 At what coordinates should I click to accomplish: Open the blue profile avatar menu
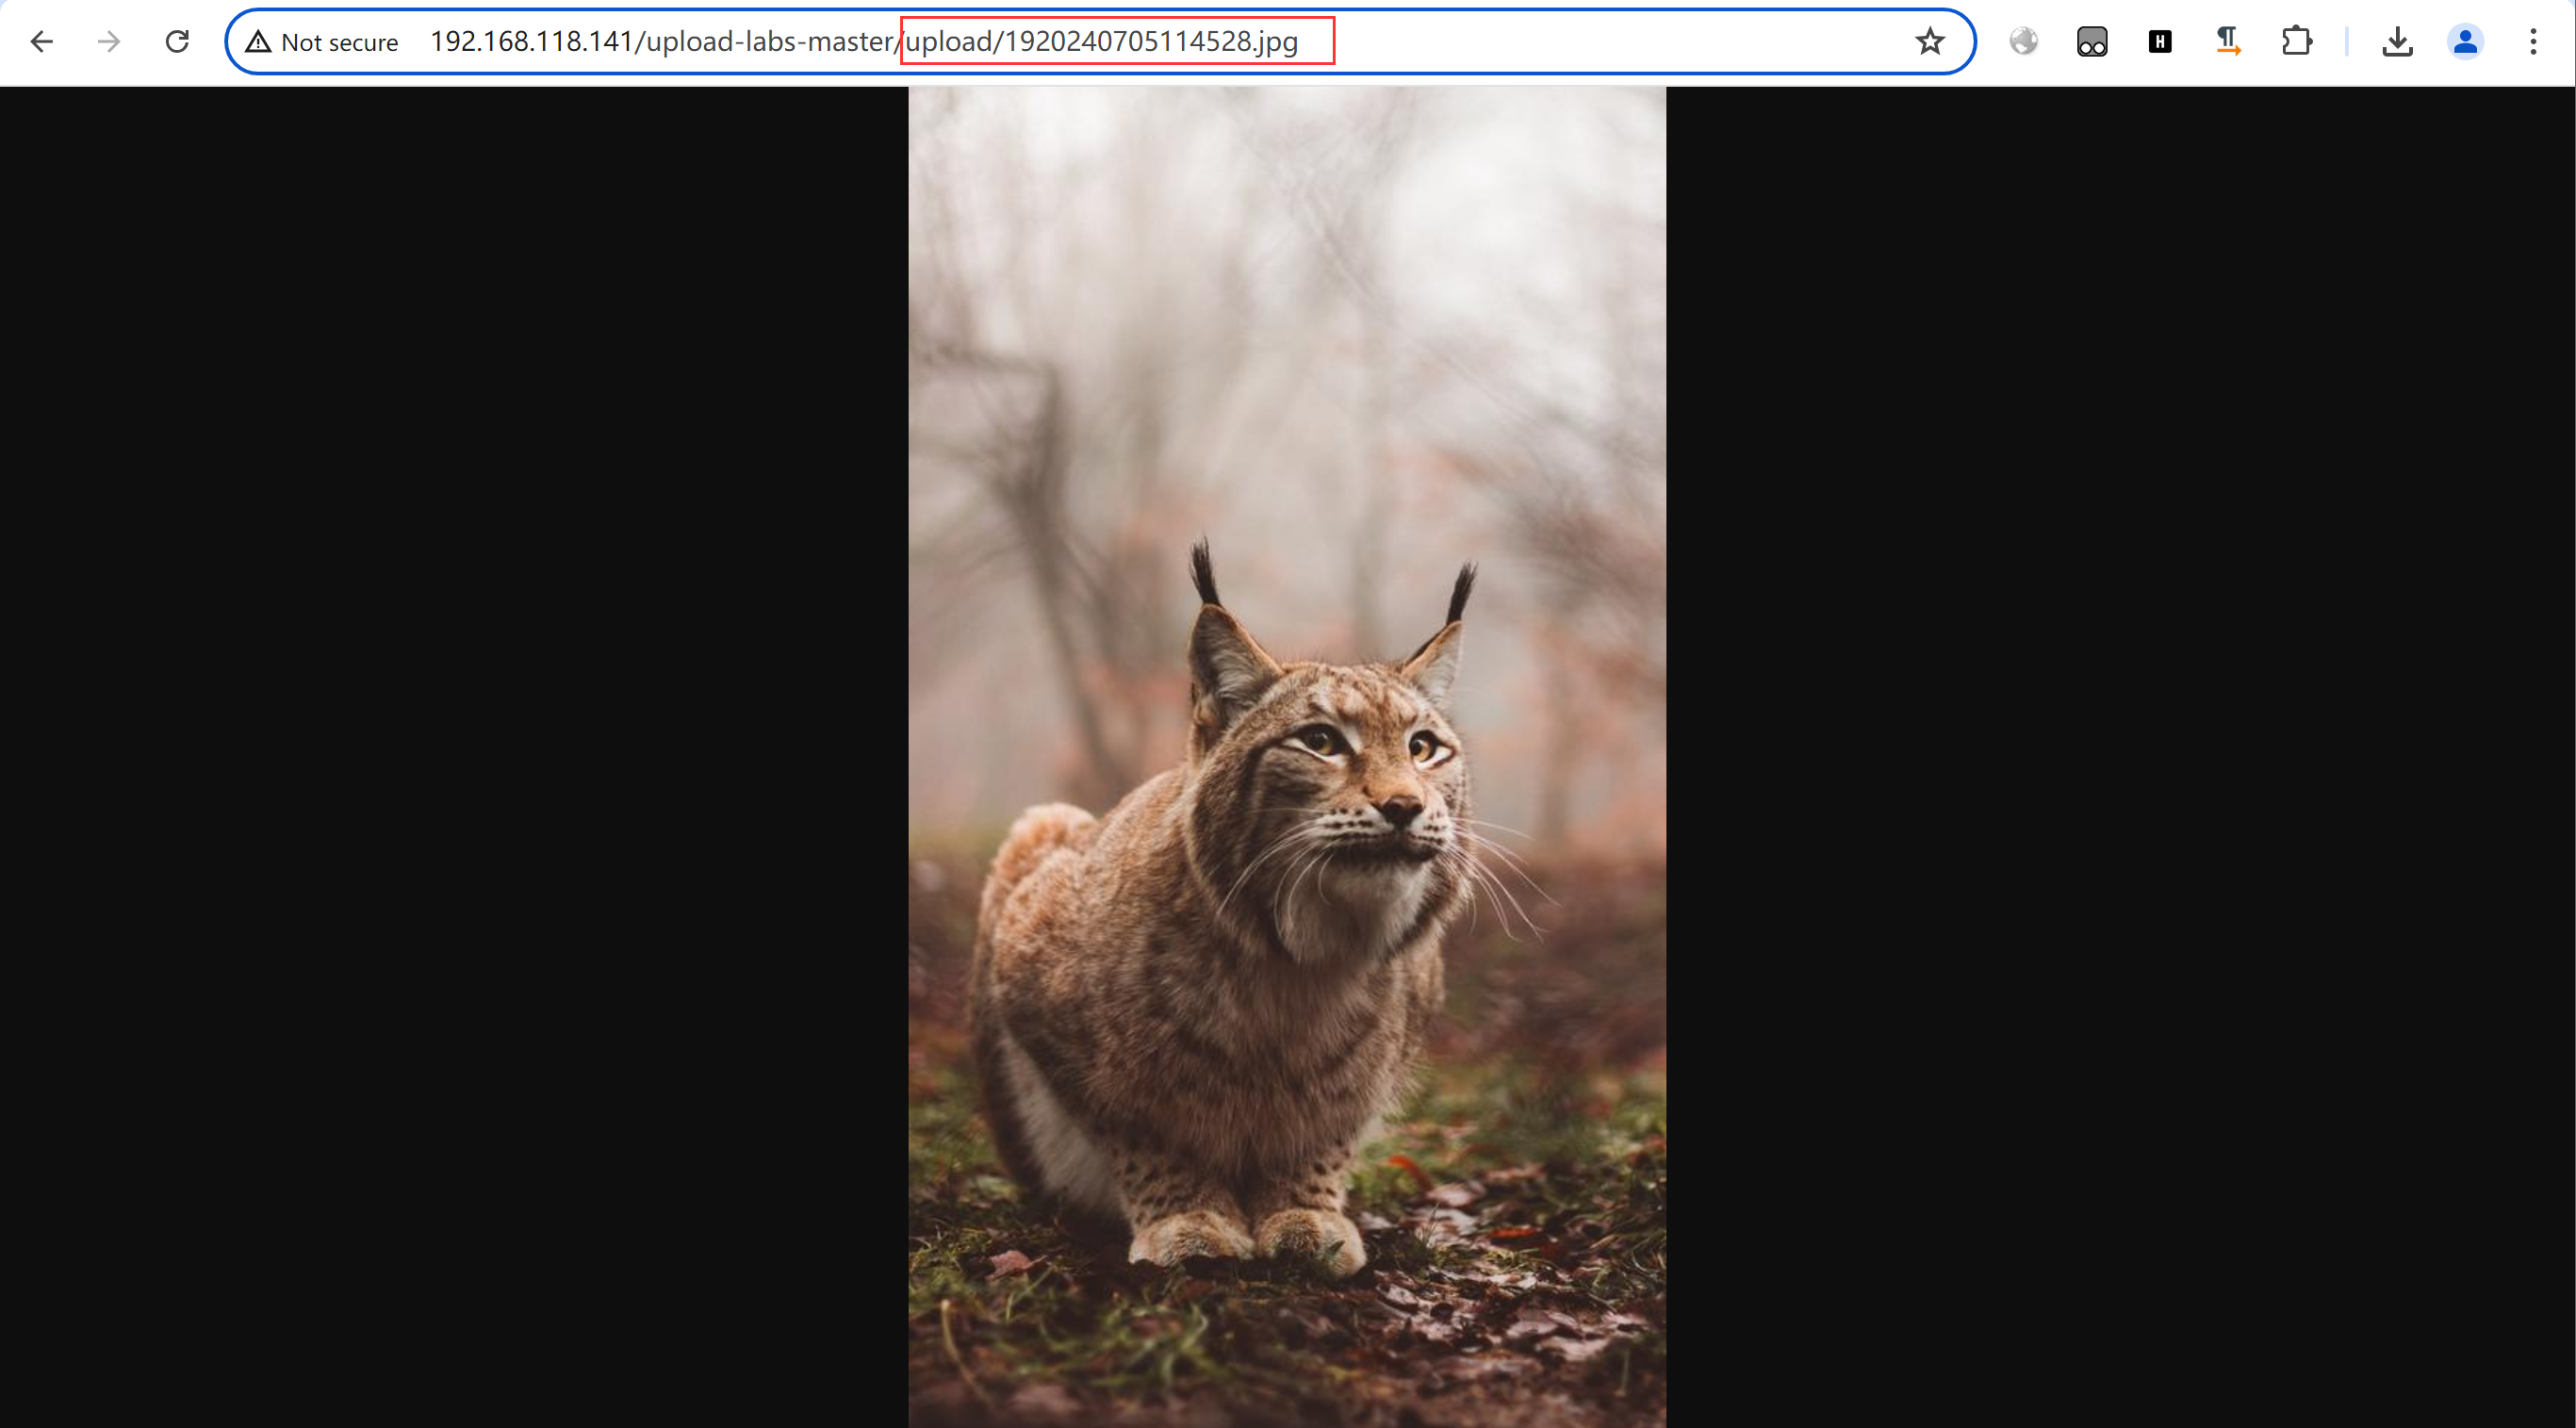click(x=2465, y=42)
